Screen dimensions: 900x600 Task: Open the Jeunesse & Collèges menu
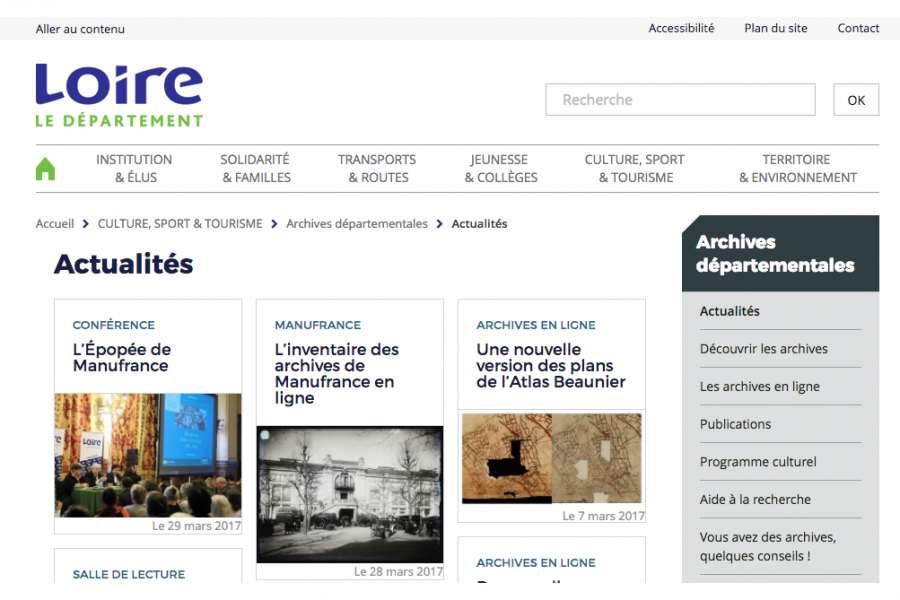(501, 168)
